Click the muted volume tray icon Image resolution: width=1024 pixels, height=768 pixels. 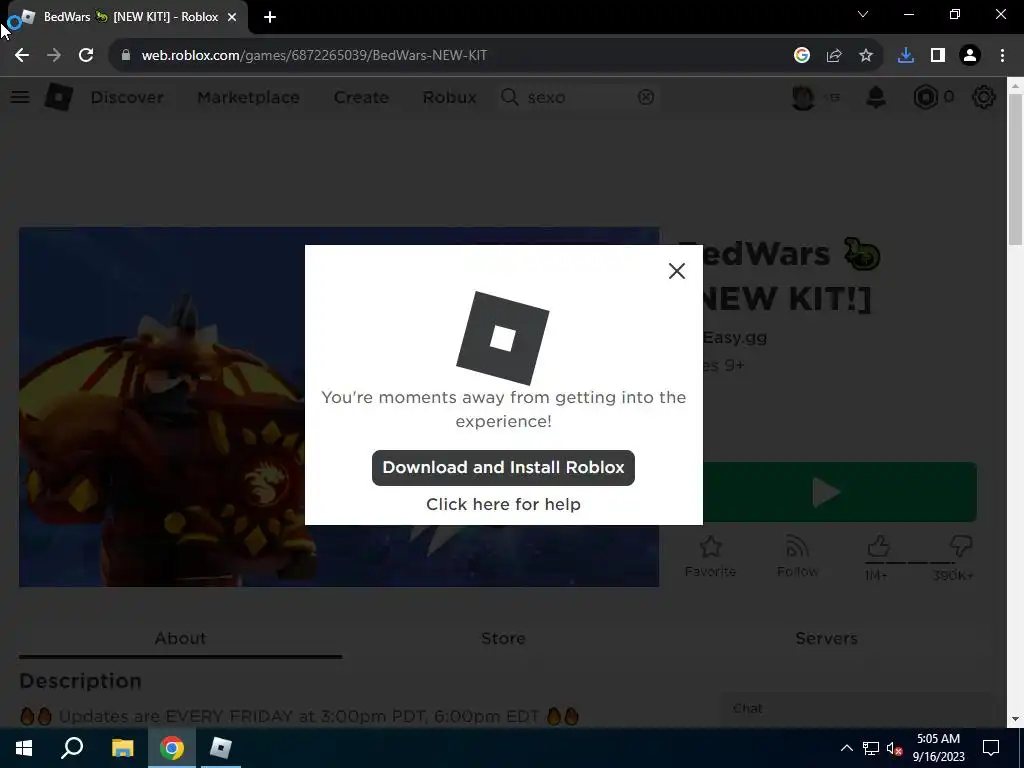pos(894,748)
